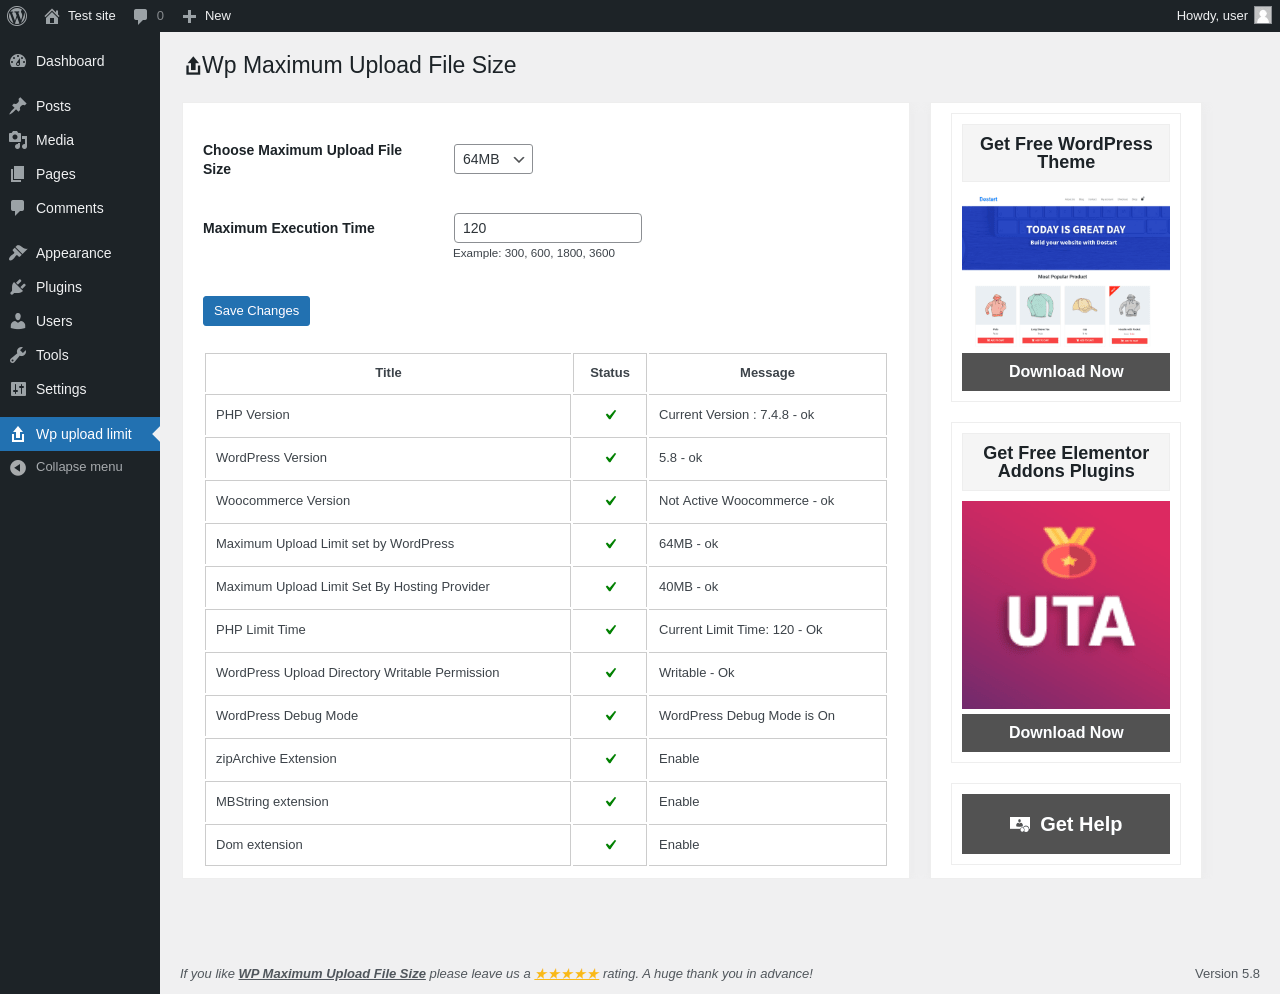Image resolution: width=1280 pixels, height=994 pixels.
Task: Click the Posts pushpin icon
Action: pos(18,106)
